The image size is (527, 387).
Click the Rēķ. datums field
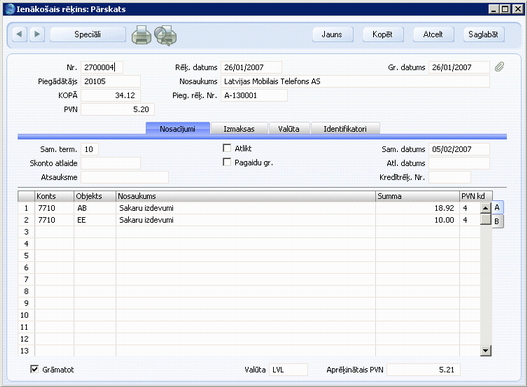(251, 67)
